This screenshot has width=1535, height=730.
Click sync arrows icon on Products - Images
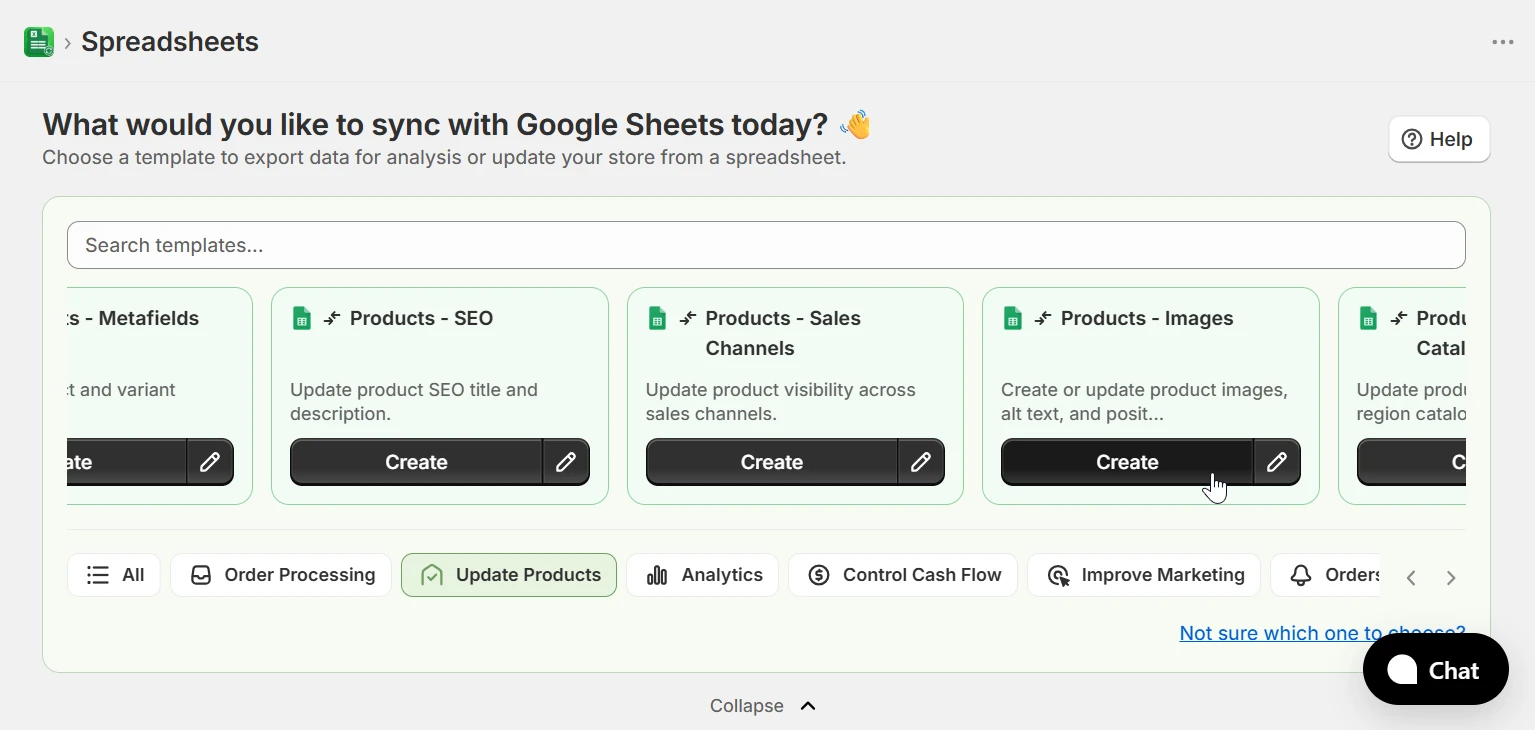1043,318
